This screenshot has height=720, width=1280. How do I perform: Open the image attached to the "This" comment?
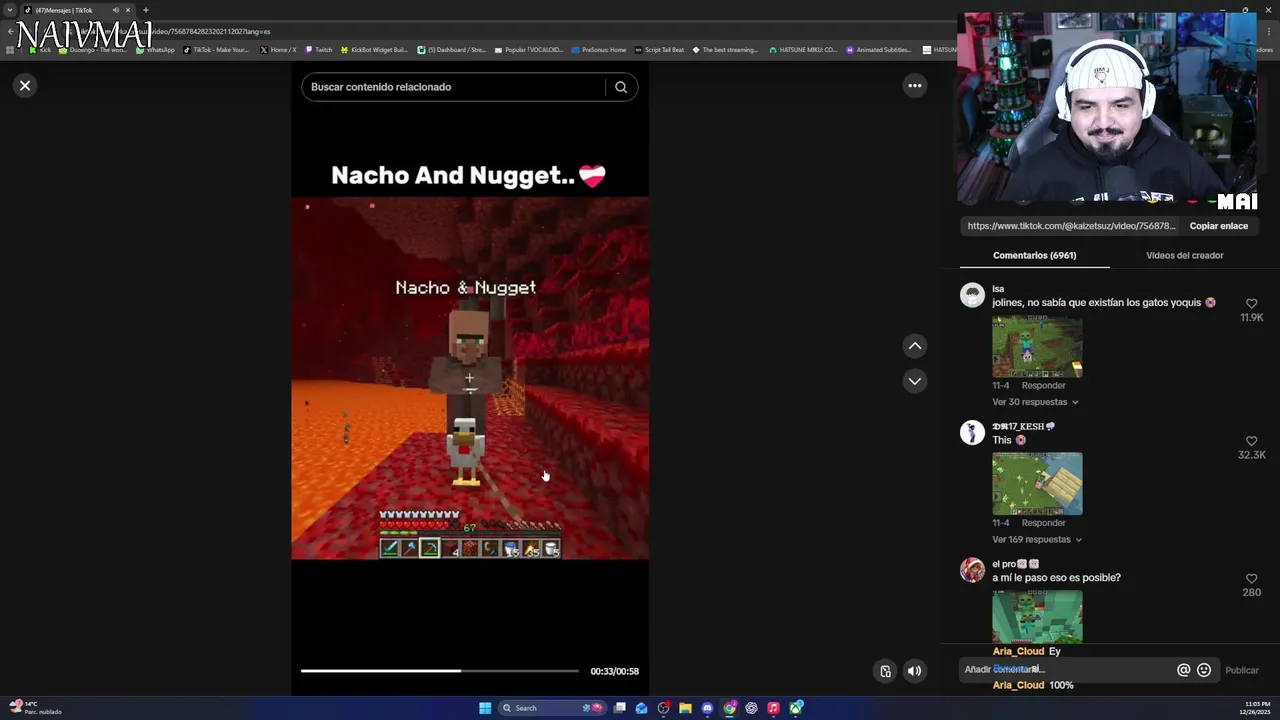[x=1037, y=484]
